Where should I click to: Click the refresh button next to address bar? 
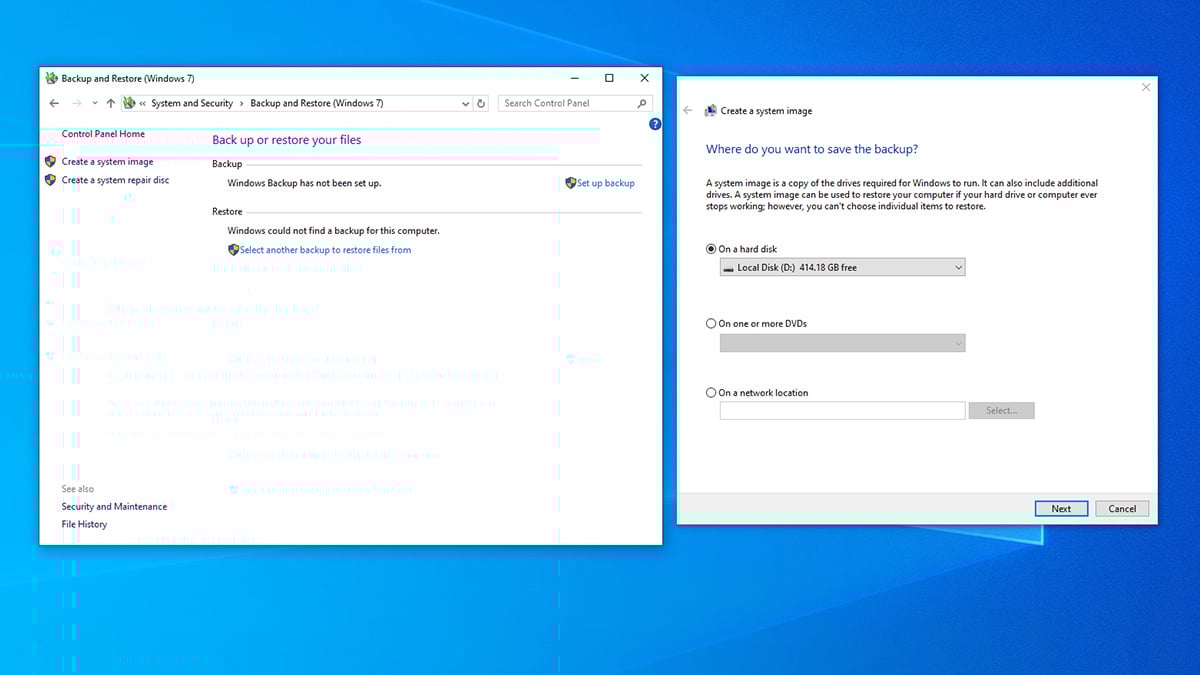[481, 103]
